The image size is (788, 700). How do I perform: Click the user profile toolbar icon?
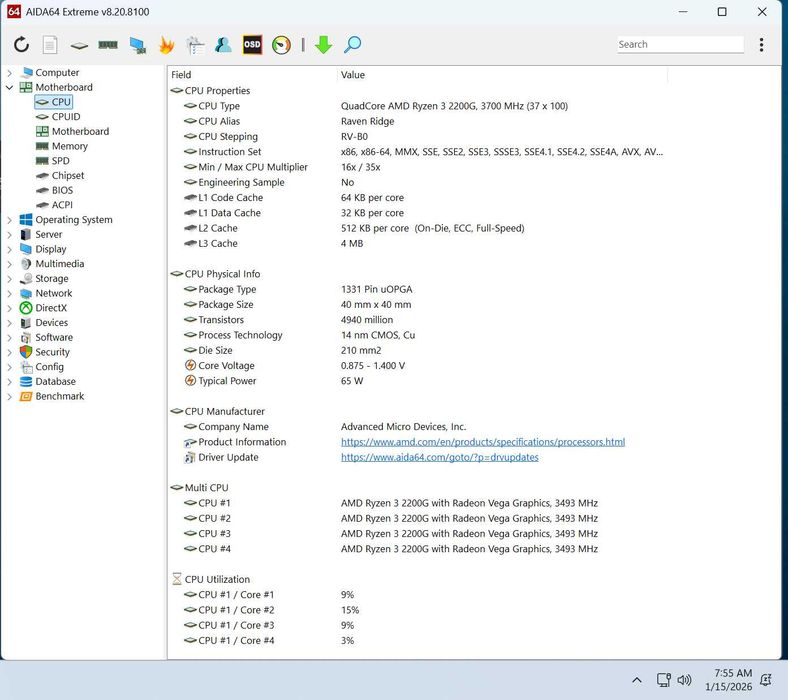pyautogui.click(x=223, y=45)
